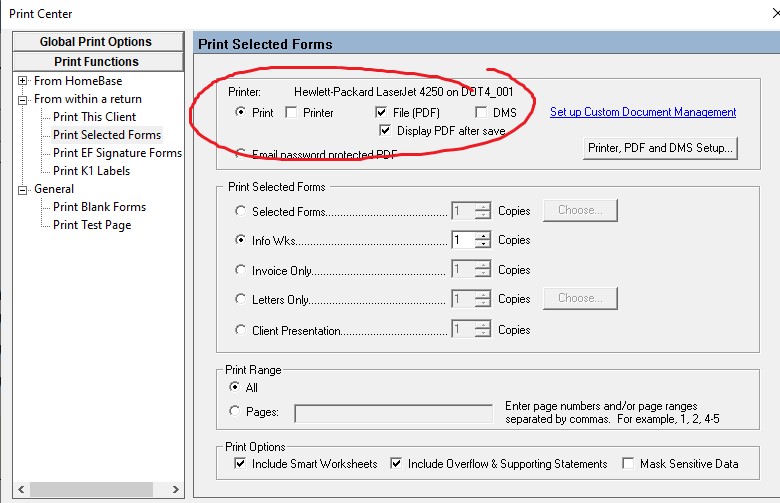
Task: Choose Print Blank Forms item
Action: [99, 207]
